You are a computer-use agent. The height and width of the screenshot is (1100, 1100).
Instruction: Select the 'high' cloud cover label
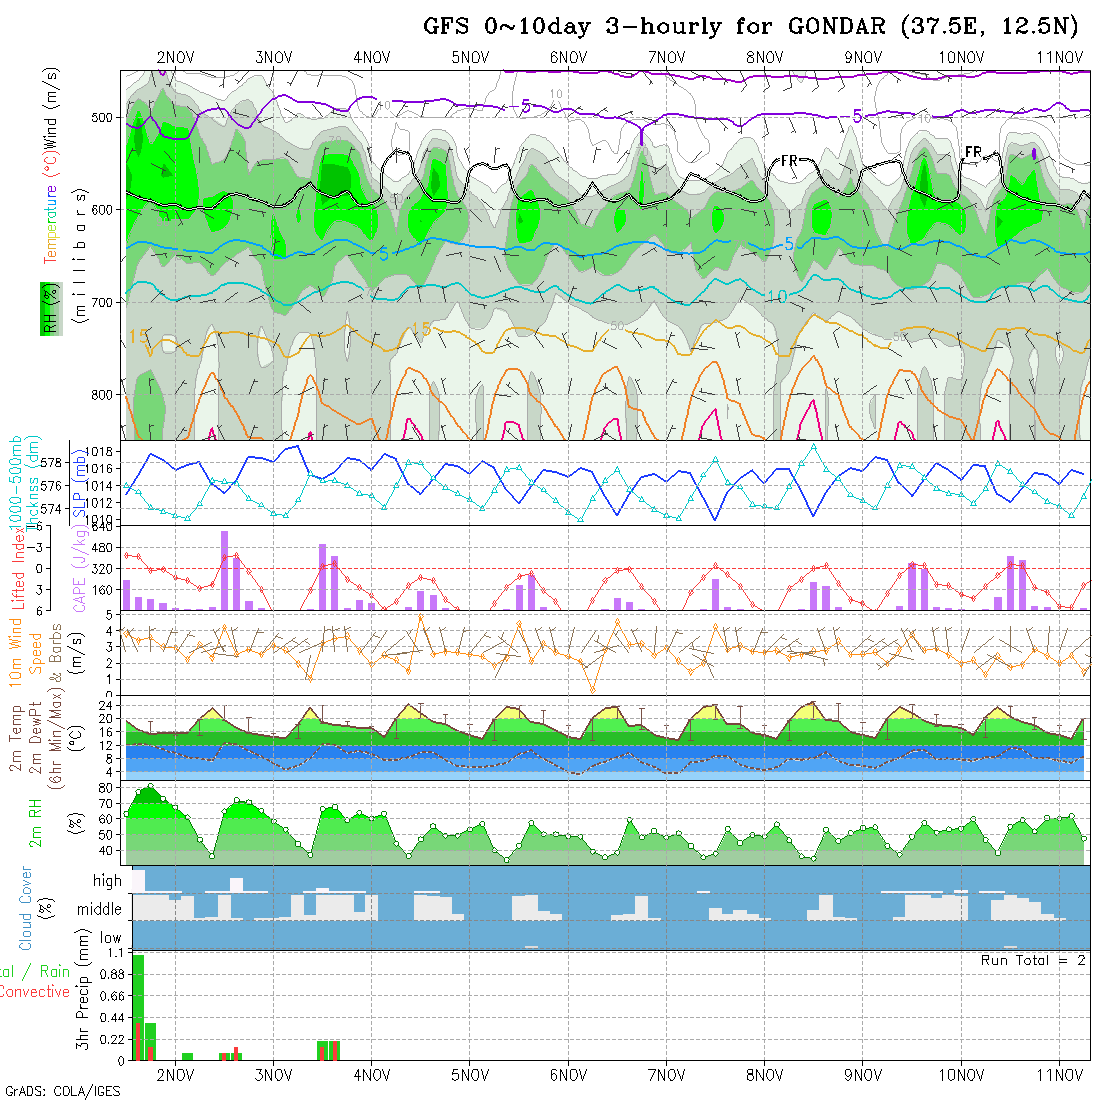point(107,881)
